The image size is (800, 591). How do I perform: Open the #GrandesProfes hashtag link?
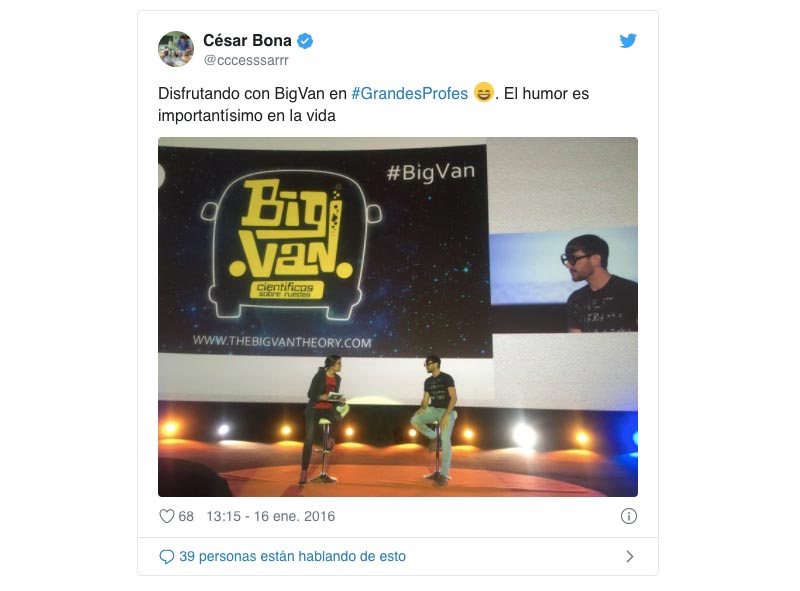pyautogui.click(x=410, y=93)
